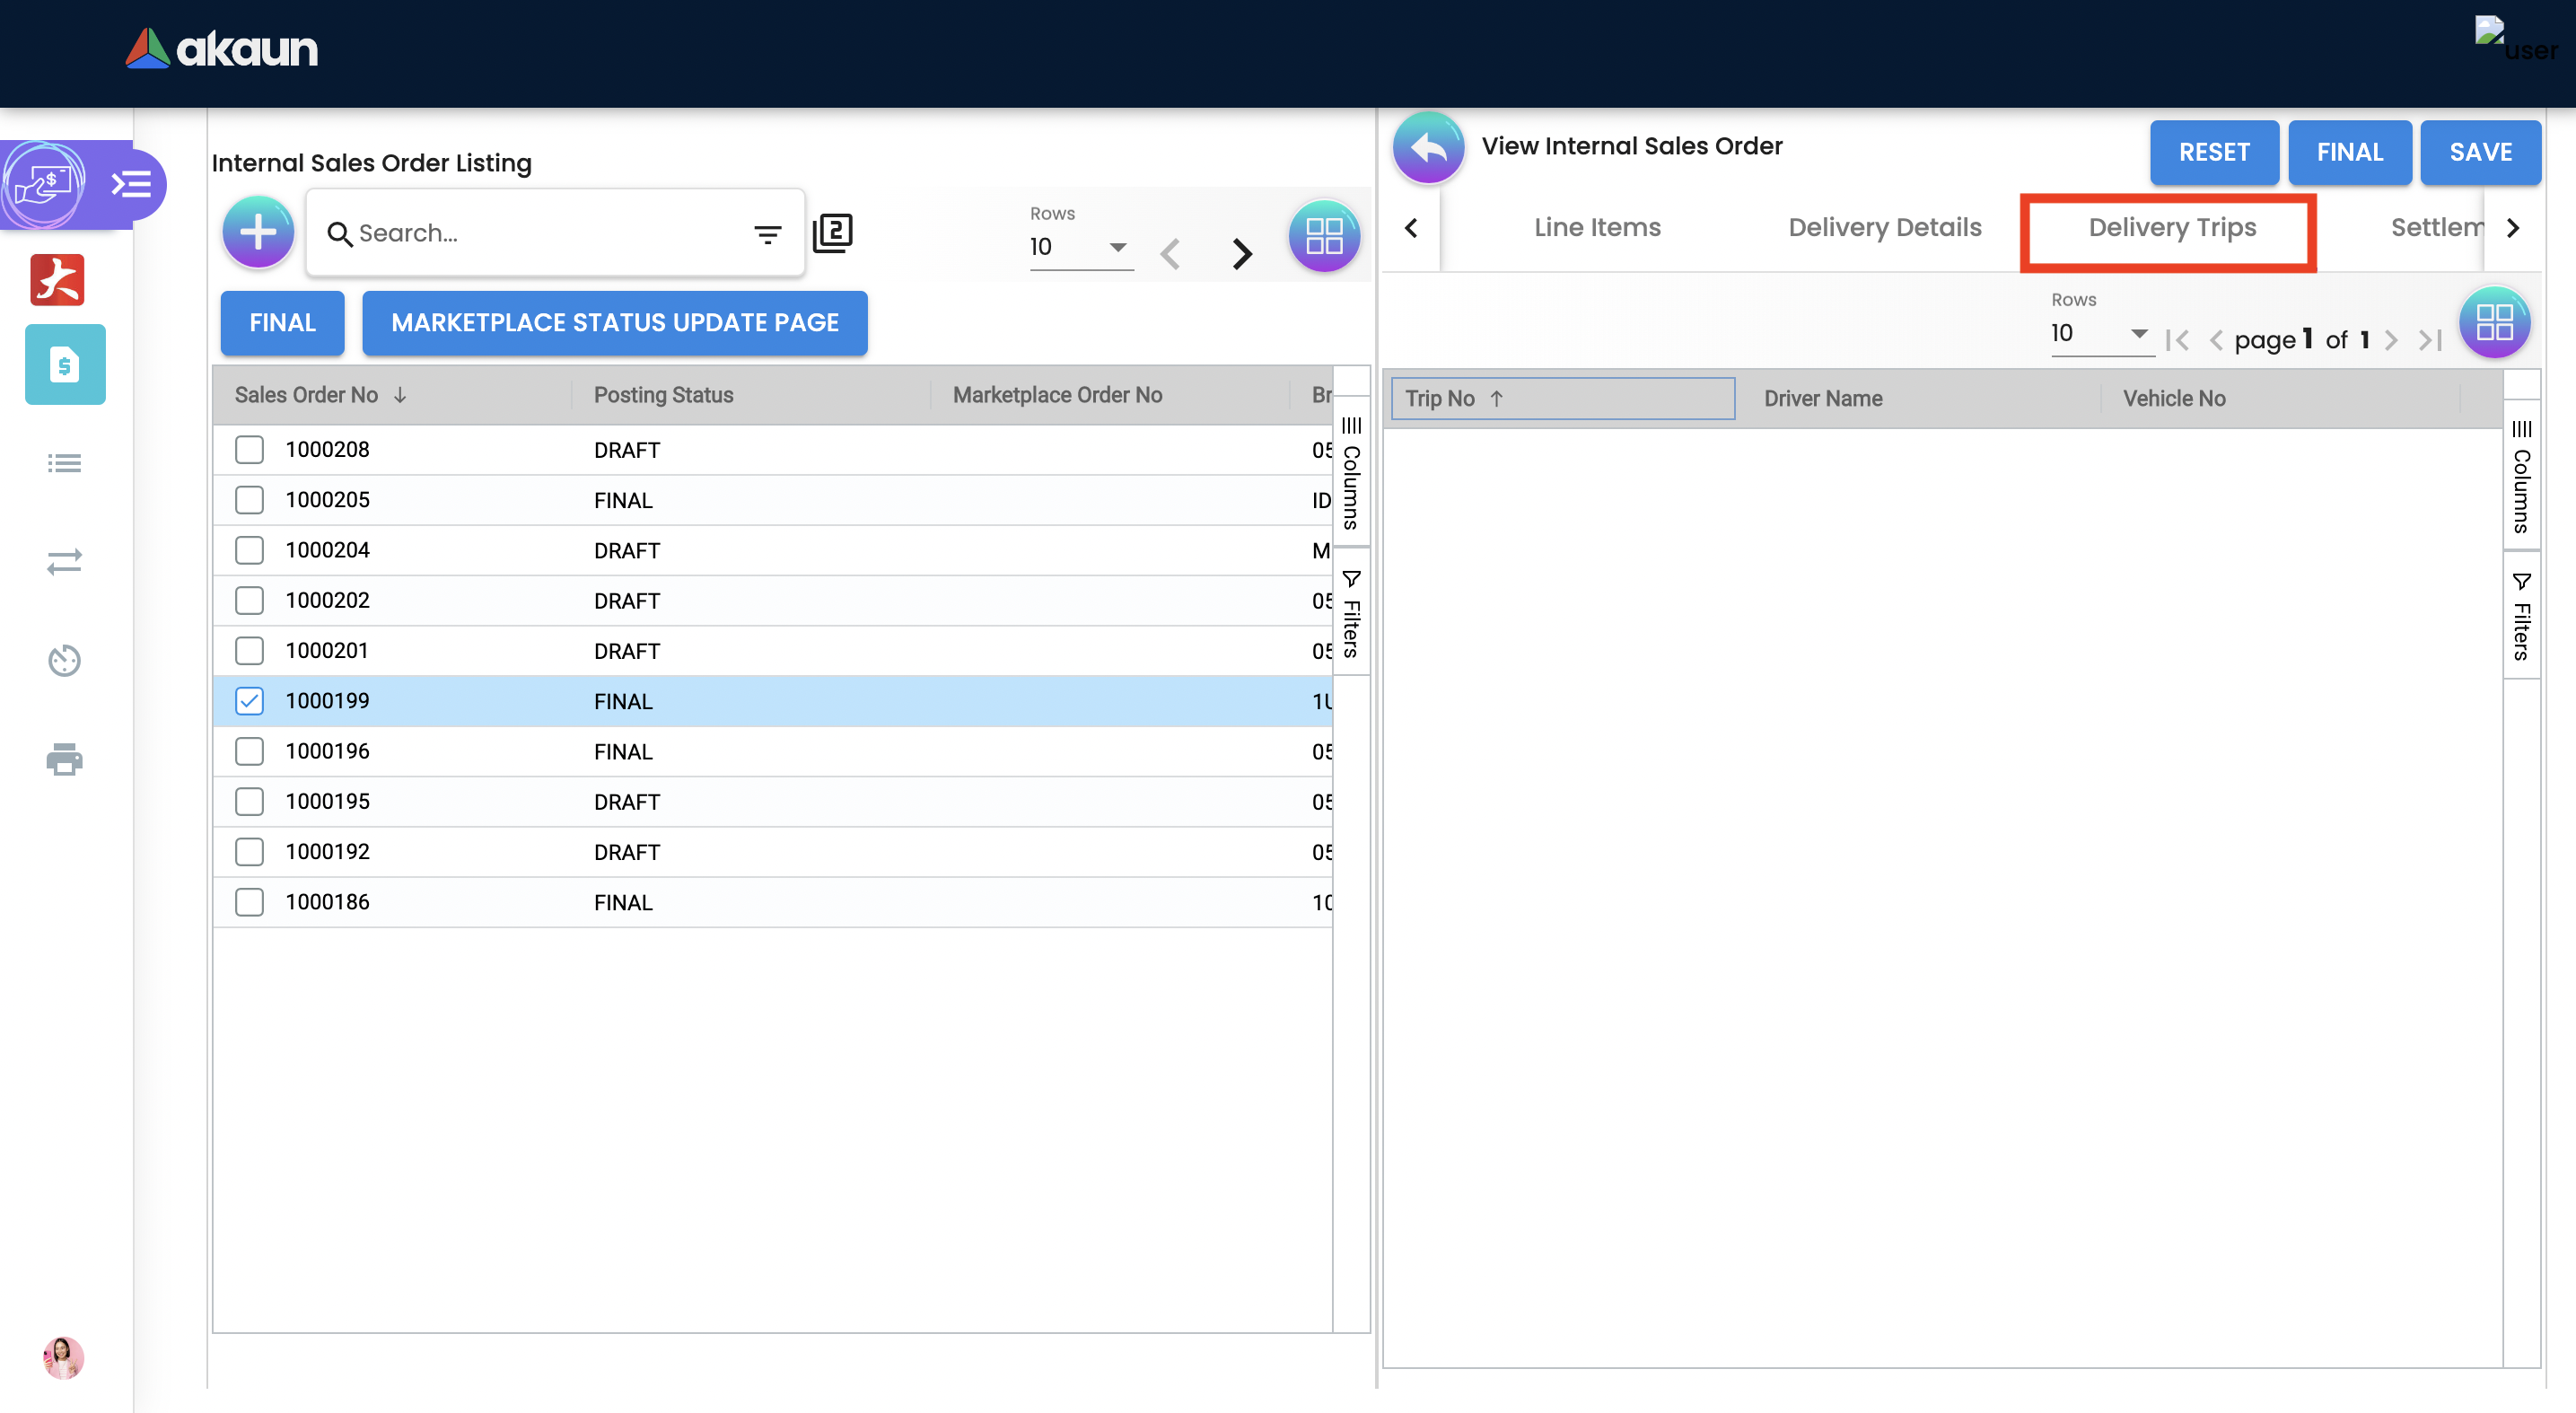Click the transfer arrows icon in the sidebar
The image size is (2576, 1413).
pos(64,561)
